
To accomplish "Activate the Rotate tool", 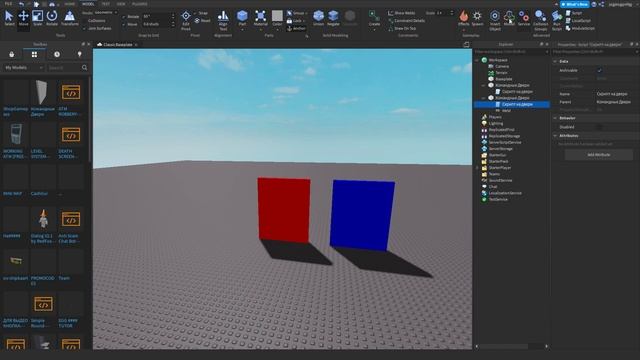I will click(52, 19).
